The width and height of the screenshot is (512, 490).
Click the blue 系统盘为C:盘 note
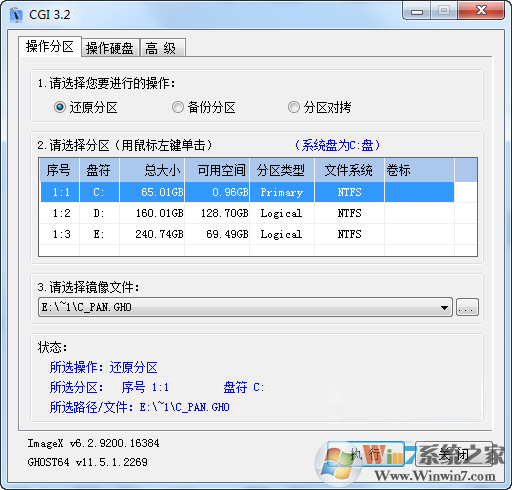pyautogui.click(x=337, y=145)
